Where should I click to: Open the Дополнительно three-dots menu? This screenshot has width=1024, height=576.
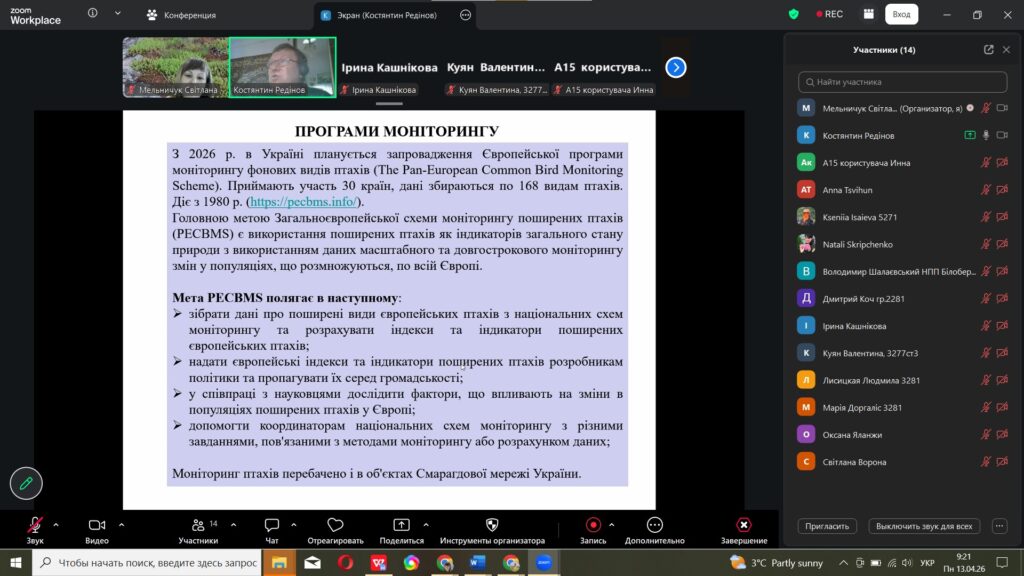click(655, 525)
